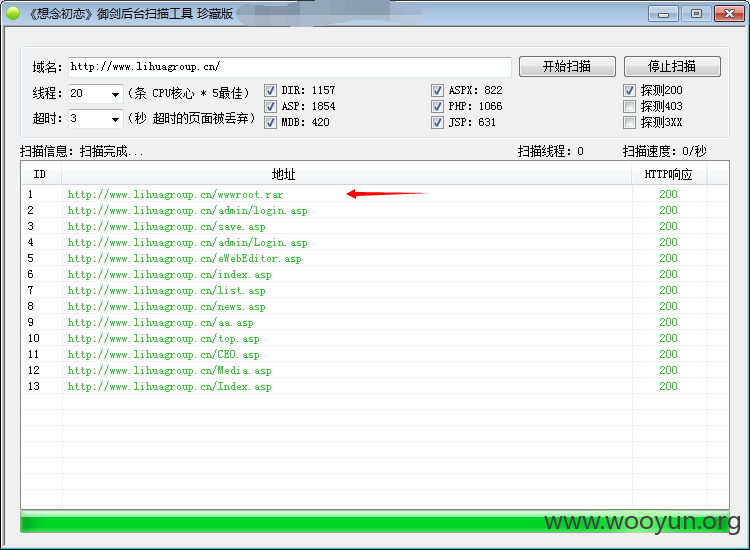The height and width of the screenshot is (550, 750).
Task: Maximize the scanner window
Action: tap(696, 14)
